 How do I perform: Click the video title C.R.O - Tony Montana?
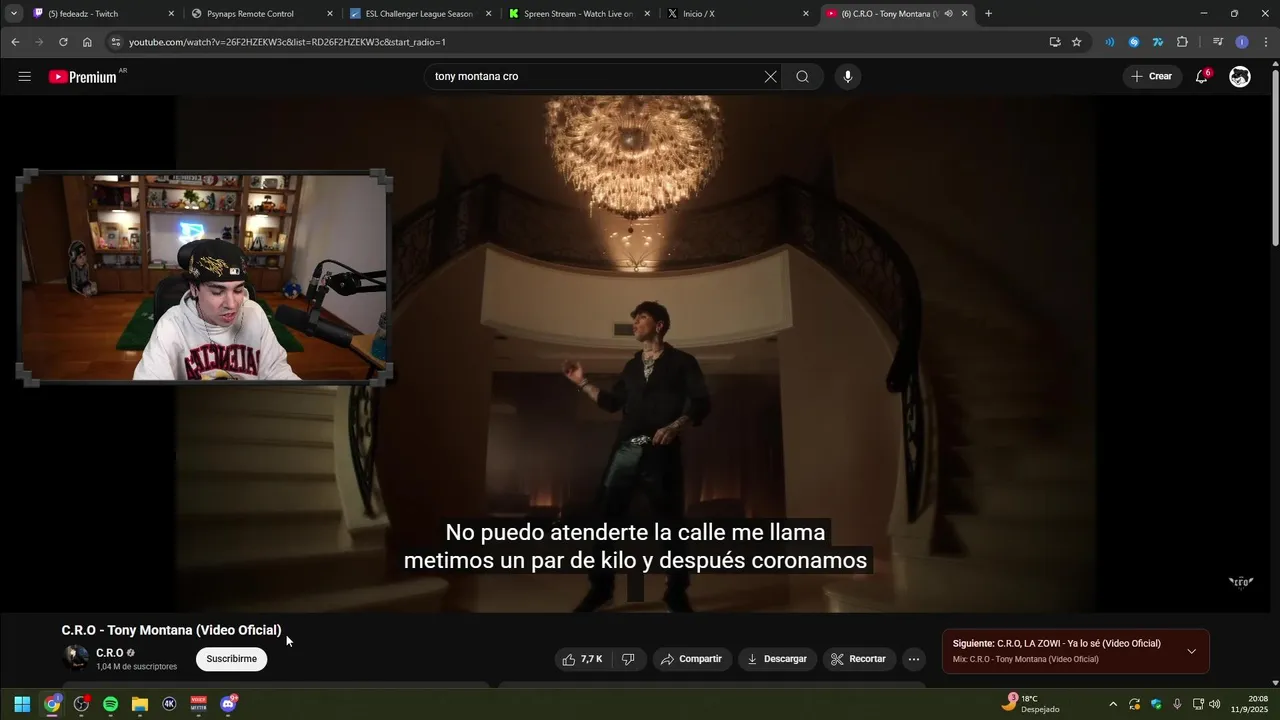[x=171, y=630]
